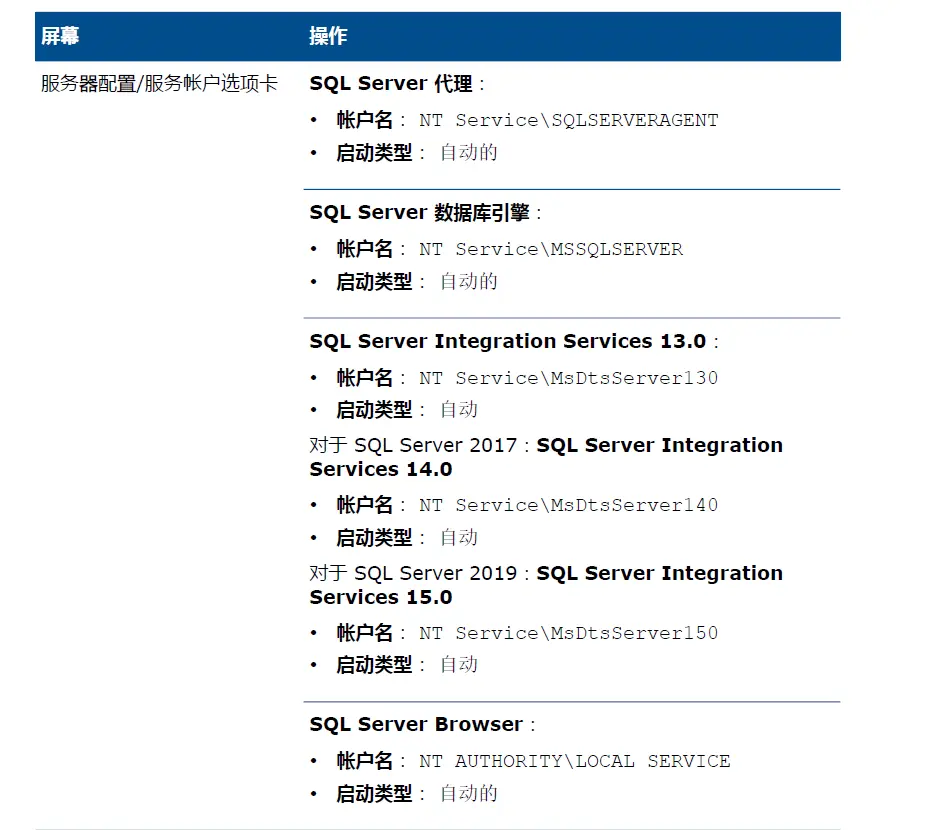
Task: Click the SQL Server 代理 heading
Action: tap(392, 83)
